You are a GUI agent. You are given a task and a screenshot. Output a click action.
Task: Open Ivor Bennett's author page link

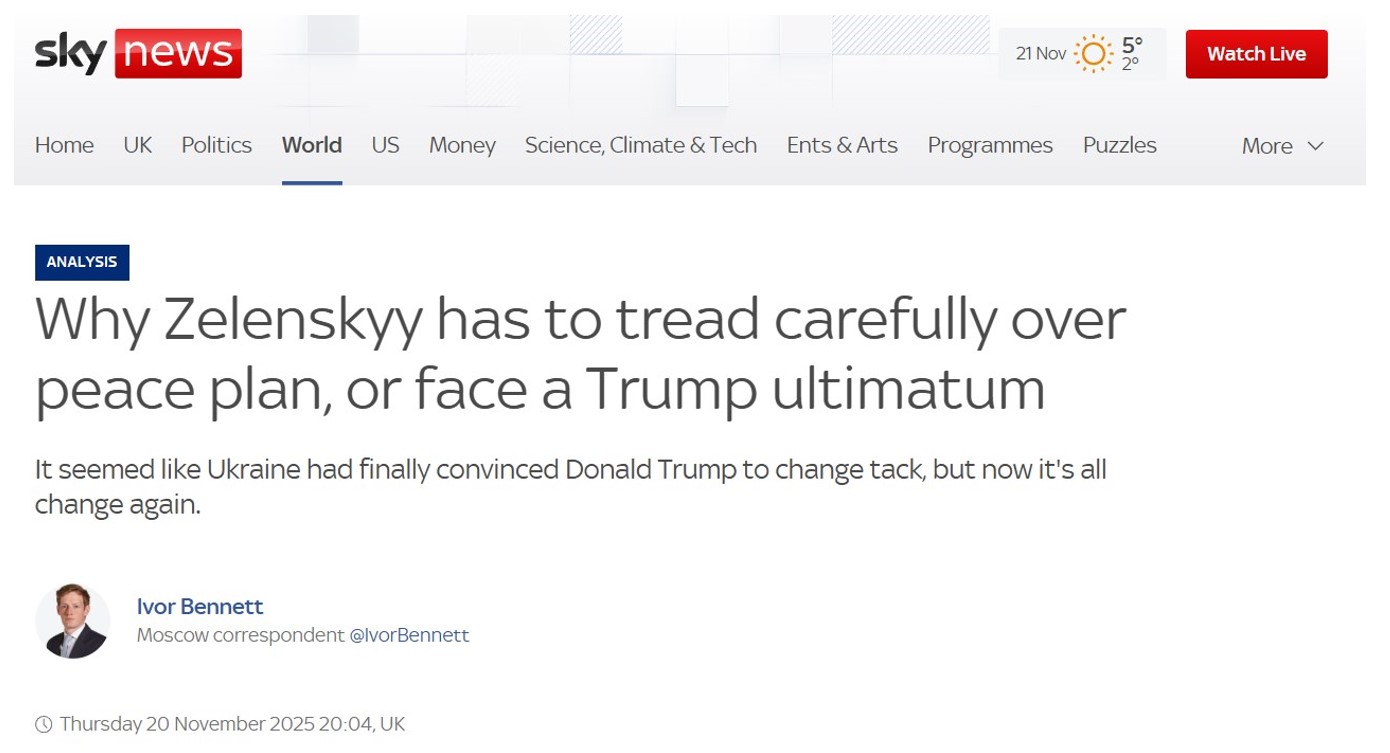coord(200,606)
